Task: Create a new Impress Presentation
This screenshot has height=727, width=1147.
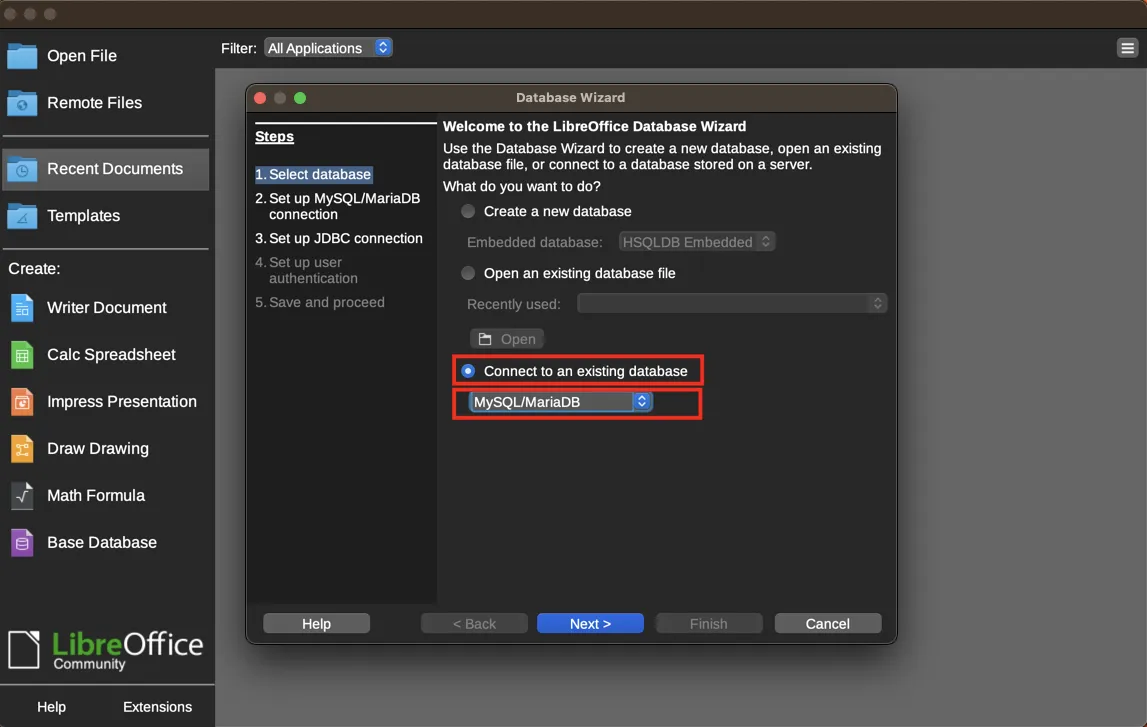Action: pyautogui.click(x=105, y=402)
